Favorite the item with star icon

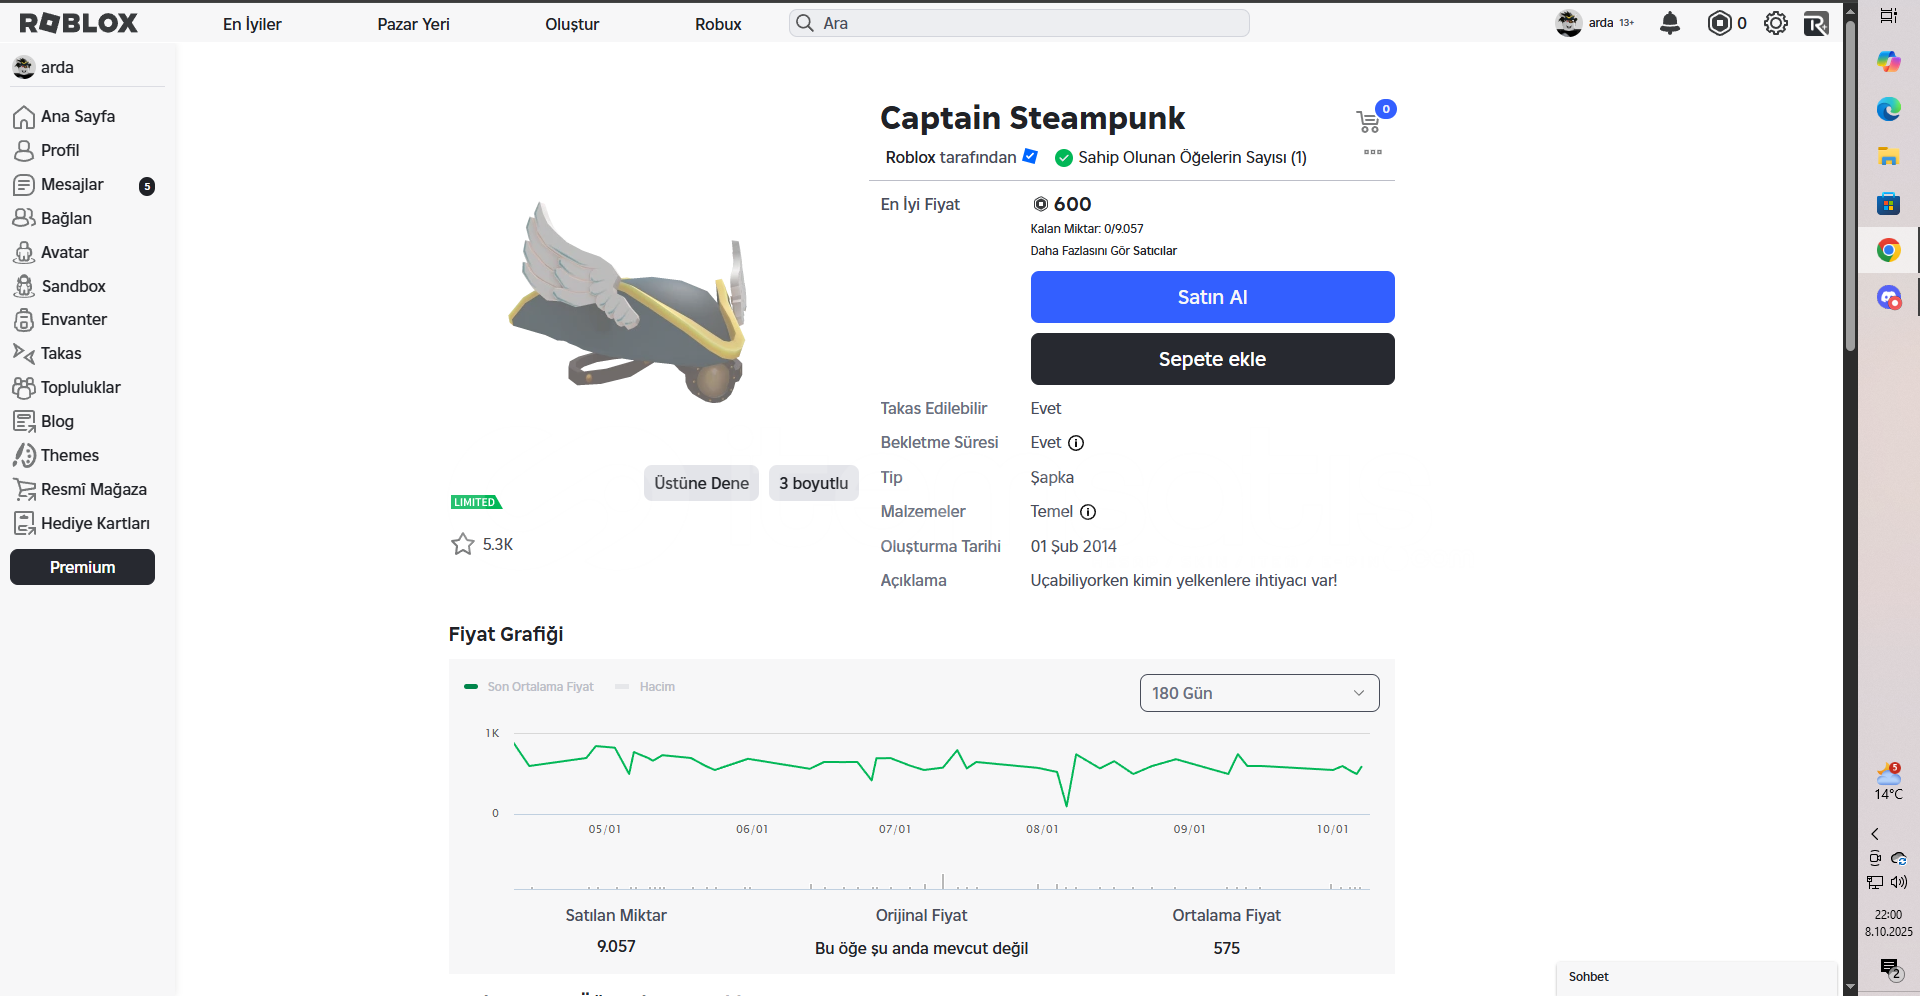pyautogui.click(x=462, y=544)
